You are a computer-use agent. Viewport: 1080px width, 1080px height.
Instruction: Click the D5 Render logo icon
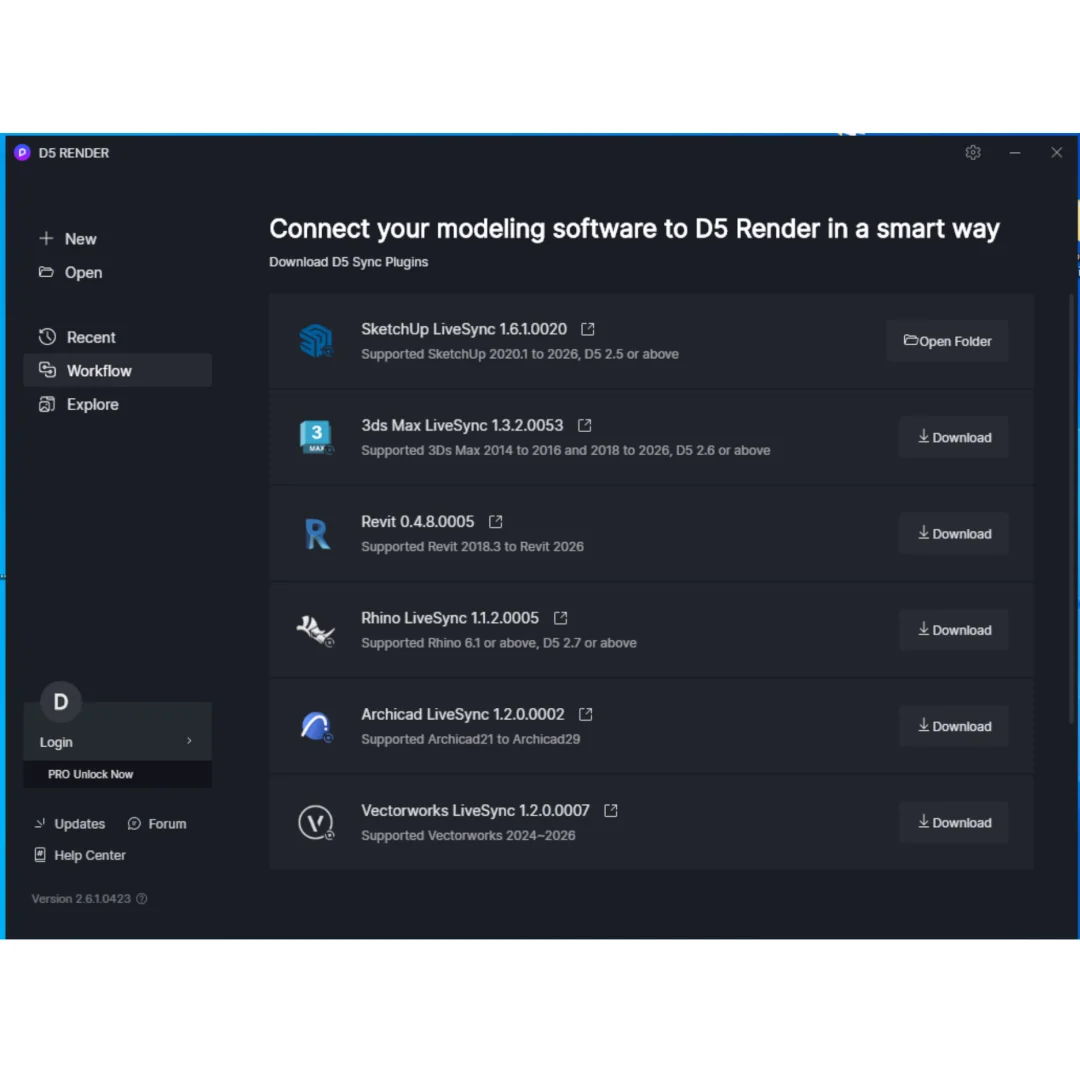22,153
